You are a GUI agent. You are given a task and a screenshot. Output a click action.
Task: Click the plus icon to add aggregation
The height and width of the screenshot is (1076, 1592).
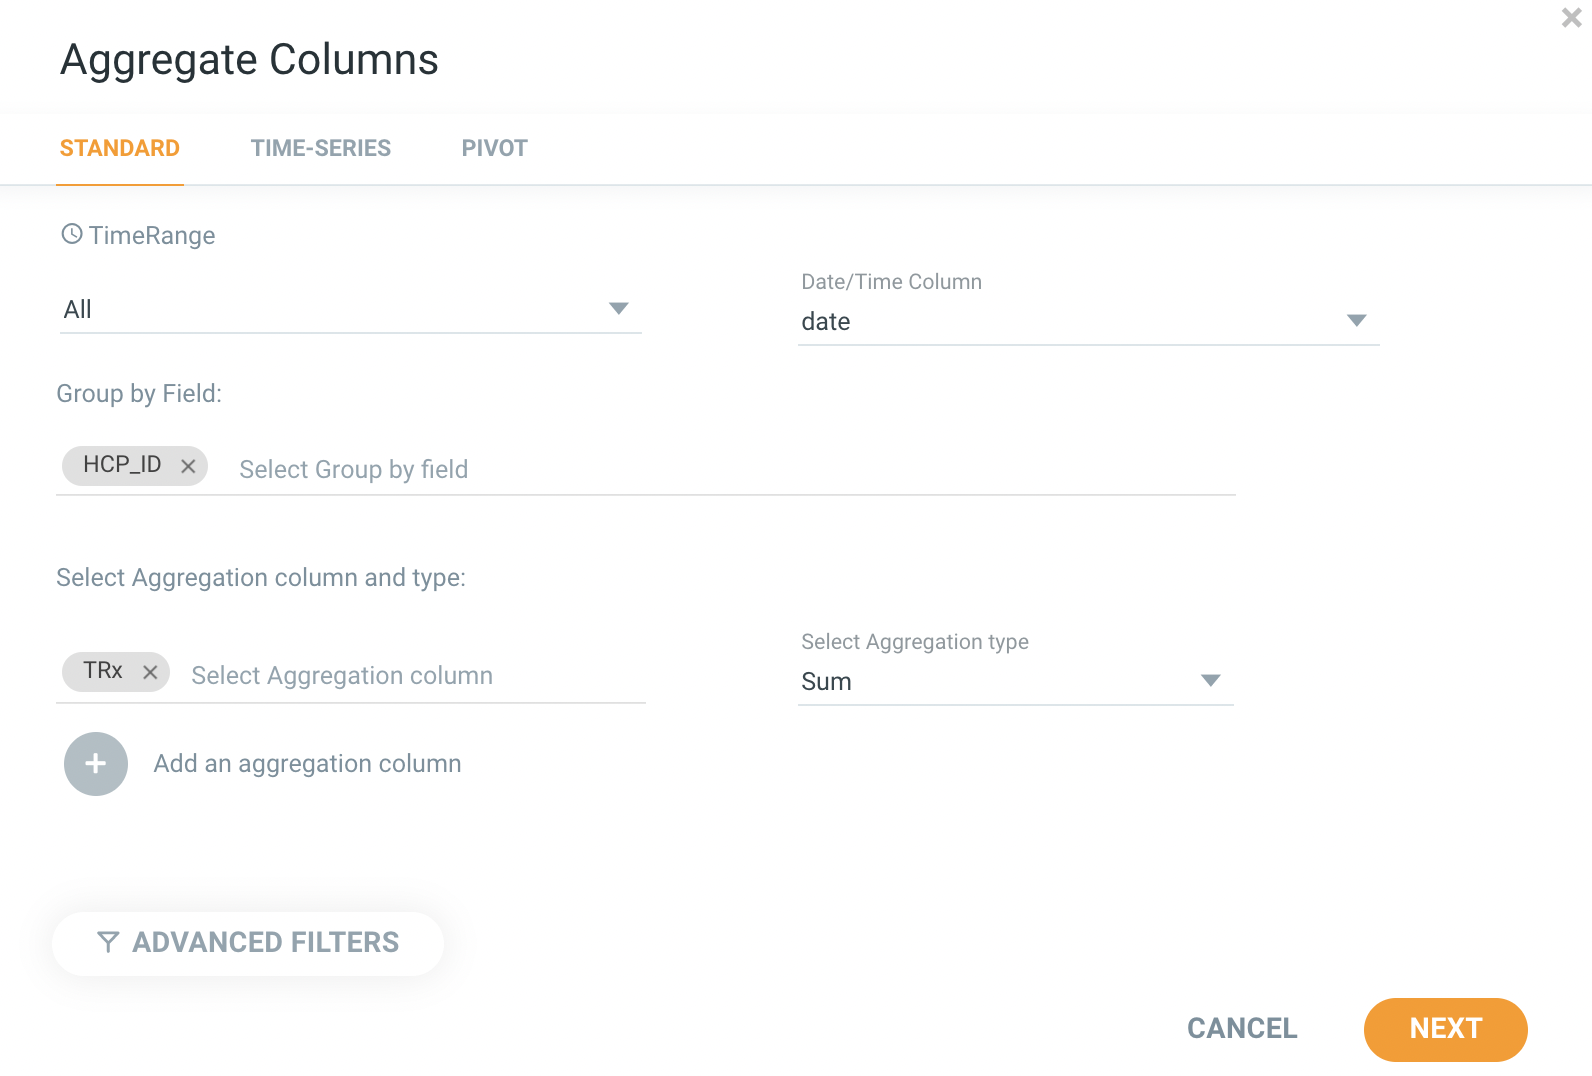pos(96,764)
